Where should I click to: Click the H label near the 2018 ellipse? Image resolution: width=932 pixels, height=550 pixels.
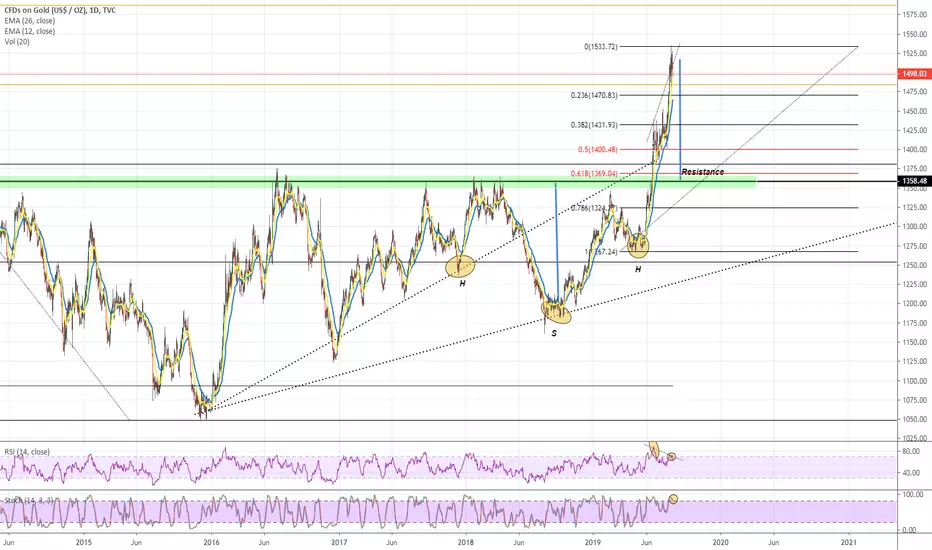[462, 284]
